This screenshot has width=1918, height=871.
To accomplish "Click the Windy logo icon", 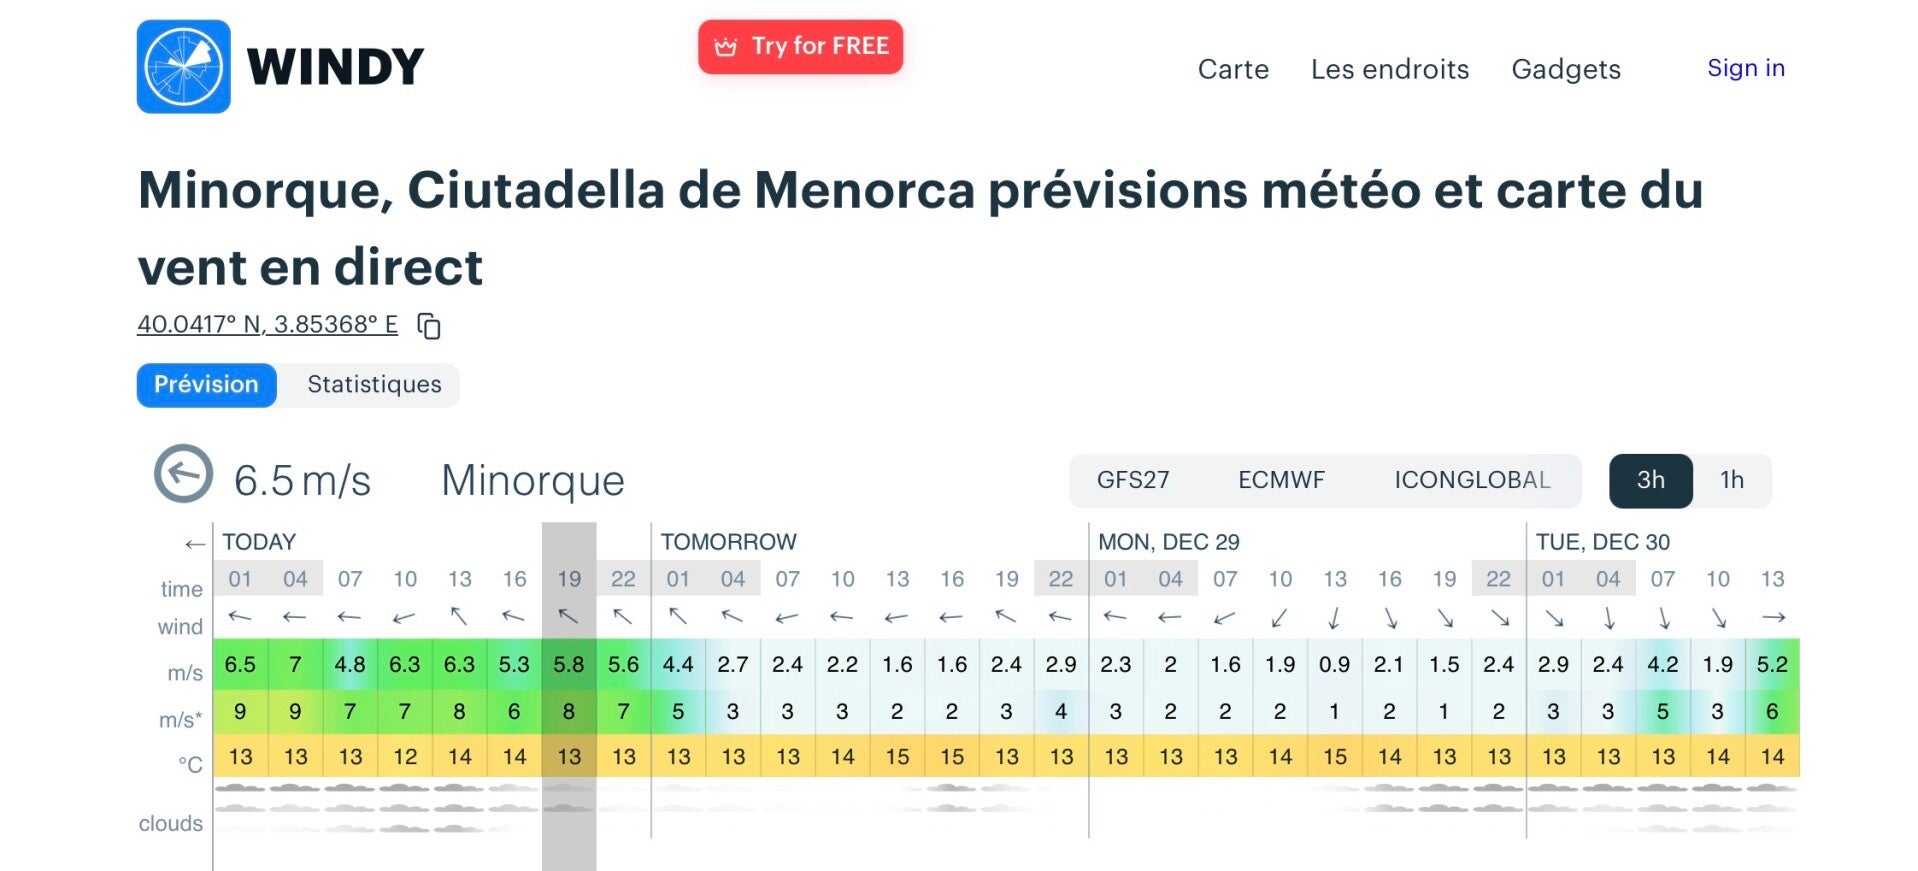I will click(x=183, y=67).
